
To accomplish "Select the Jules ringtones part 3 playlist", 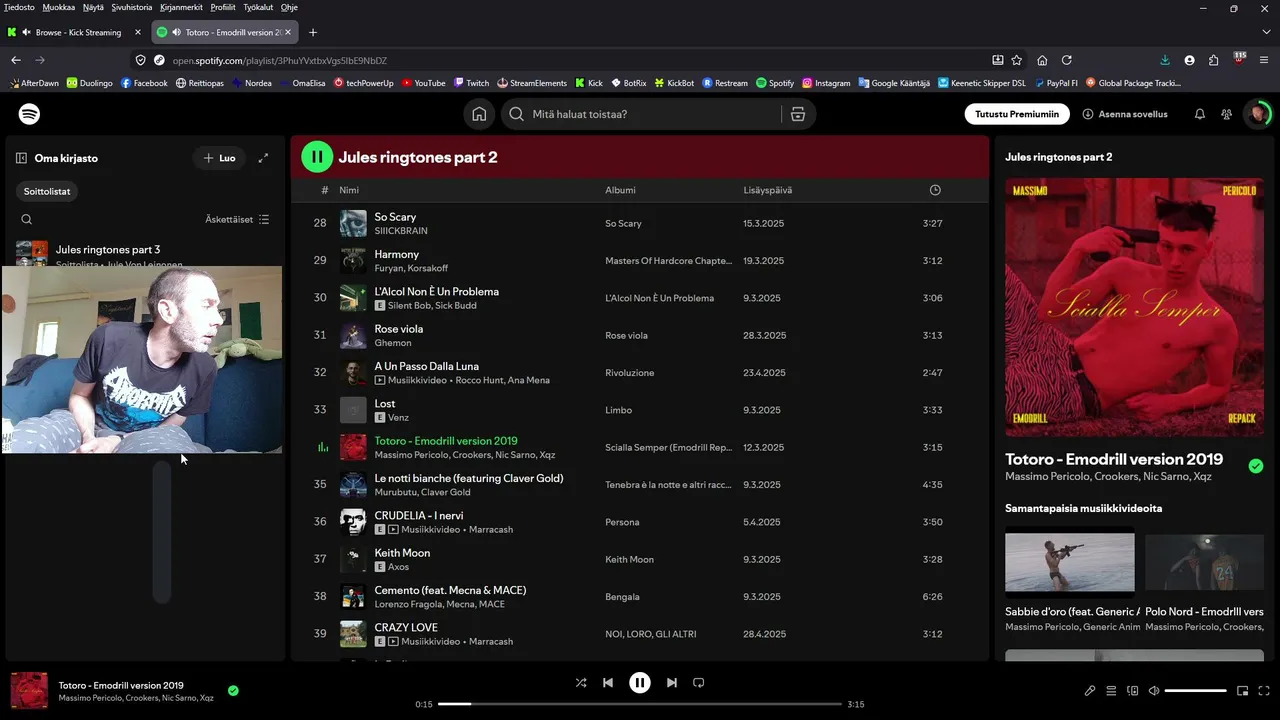I will pos(143,255).
